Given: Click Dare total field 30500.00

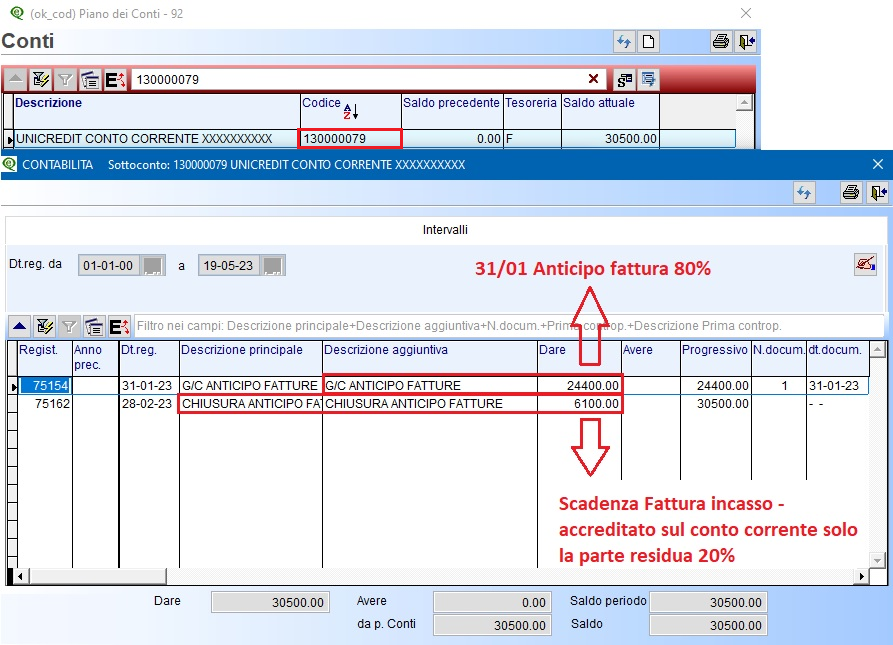Looking at the screenshot, I should pos(271,602).
